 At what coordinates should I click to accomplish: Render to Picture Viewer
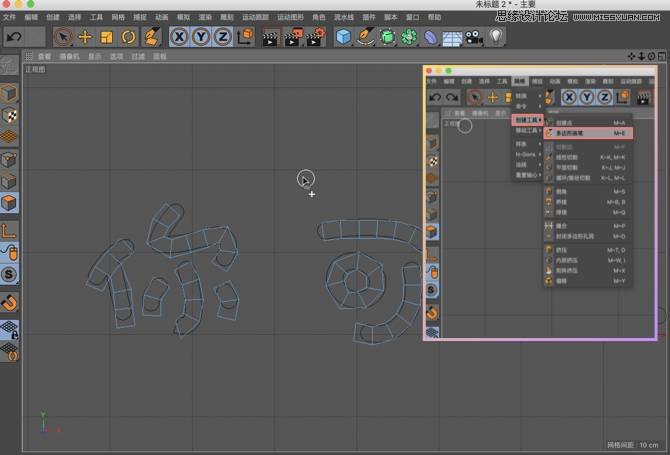pyautogui.click(x=293, y=38)
